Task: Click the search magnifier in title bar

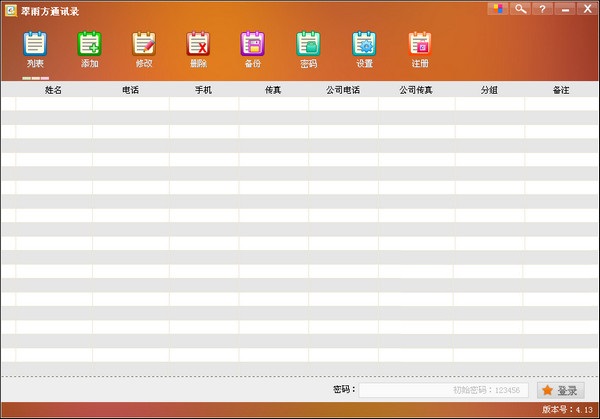Action: (520, 8)
